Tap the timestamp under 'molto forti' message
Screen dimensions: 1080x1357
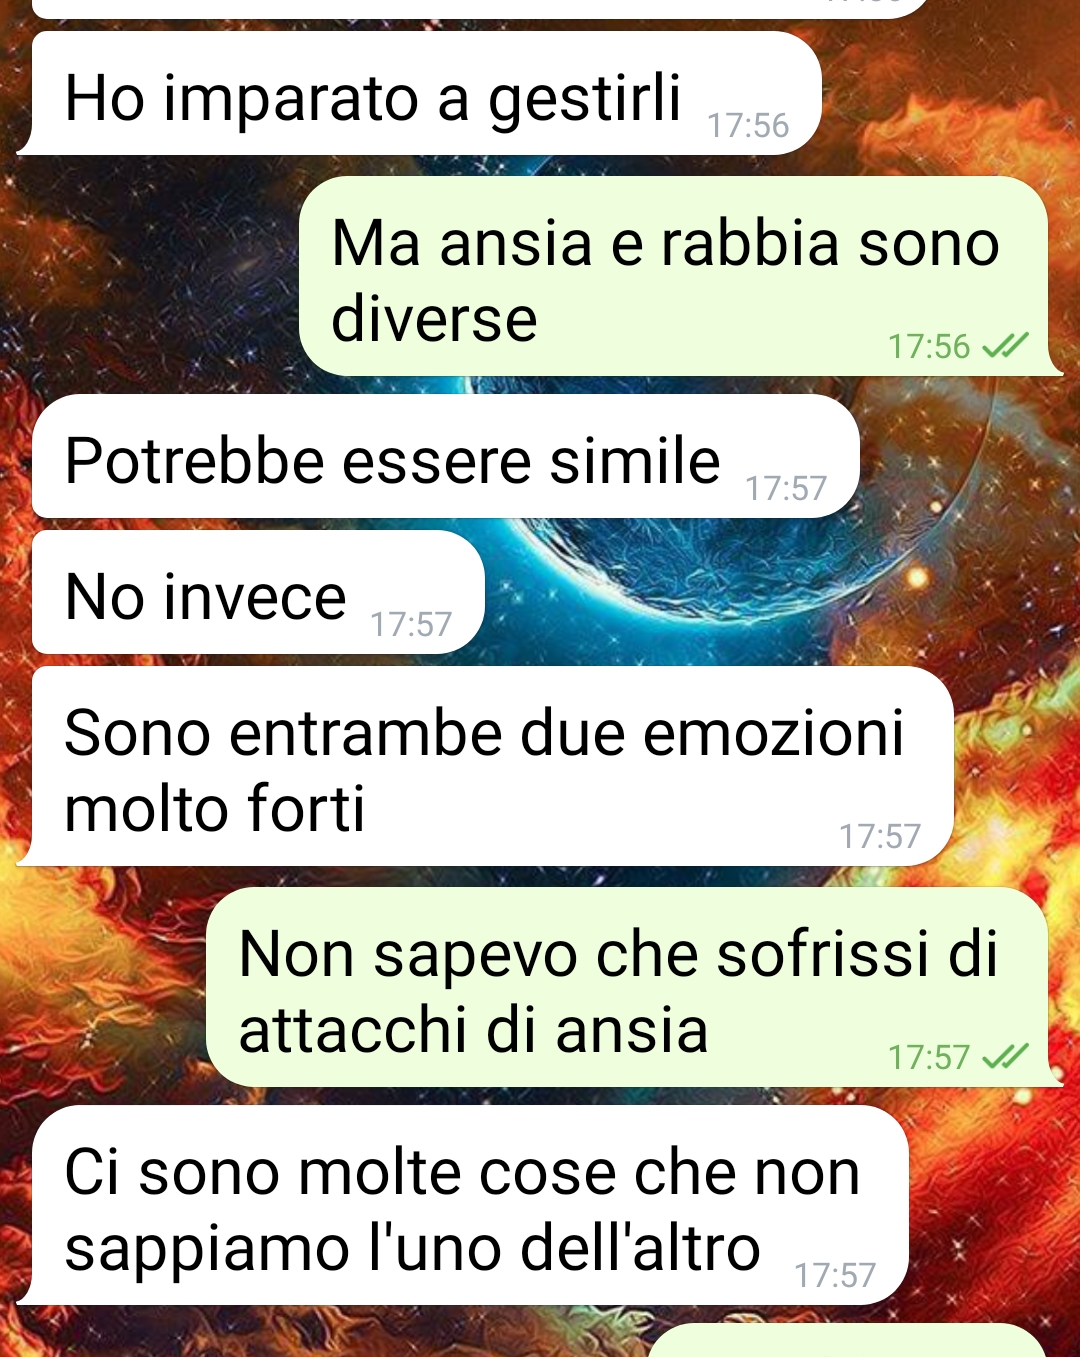tap(880, 836)
